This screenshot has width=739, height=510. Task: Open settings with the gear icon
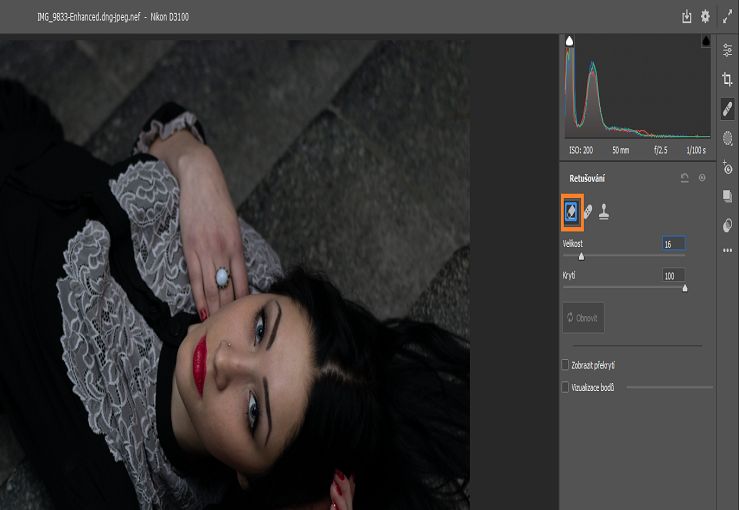click(705, 16)
